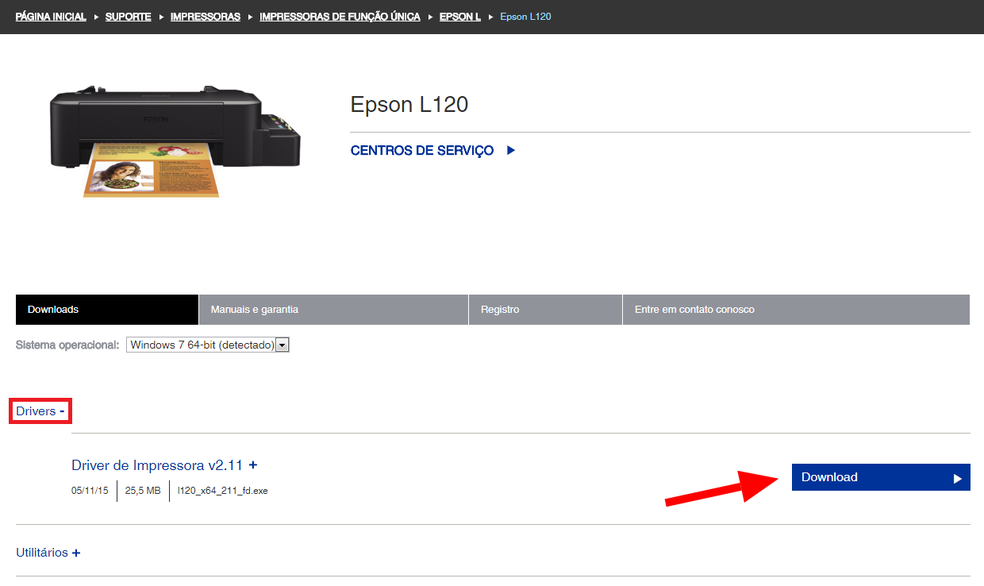Open IMPRESSORAS DE FUNÇÃO ÚNICA breadcrumb

[x=340, y=17]
